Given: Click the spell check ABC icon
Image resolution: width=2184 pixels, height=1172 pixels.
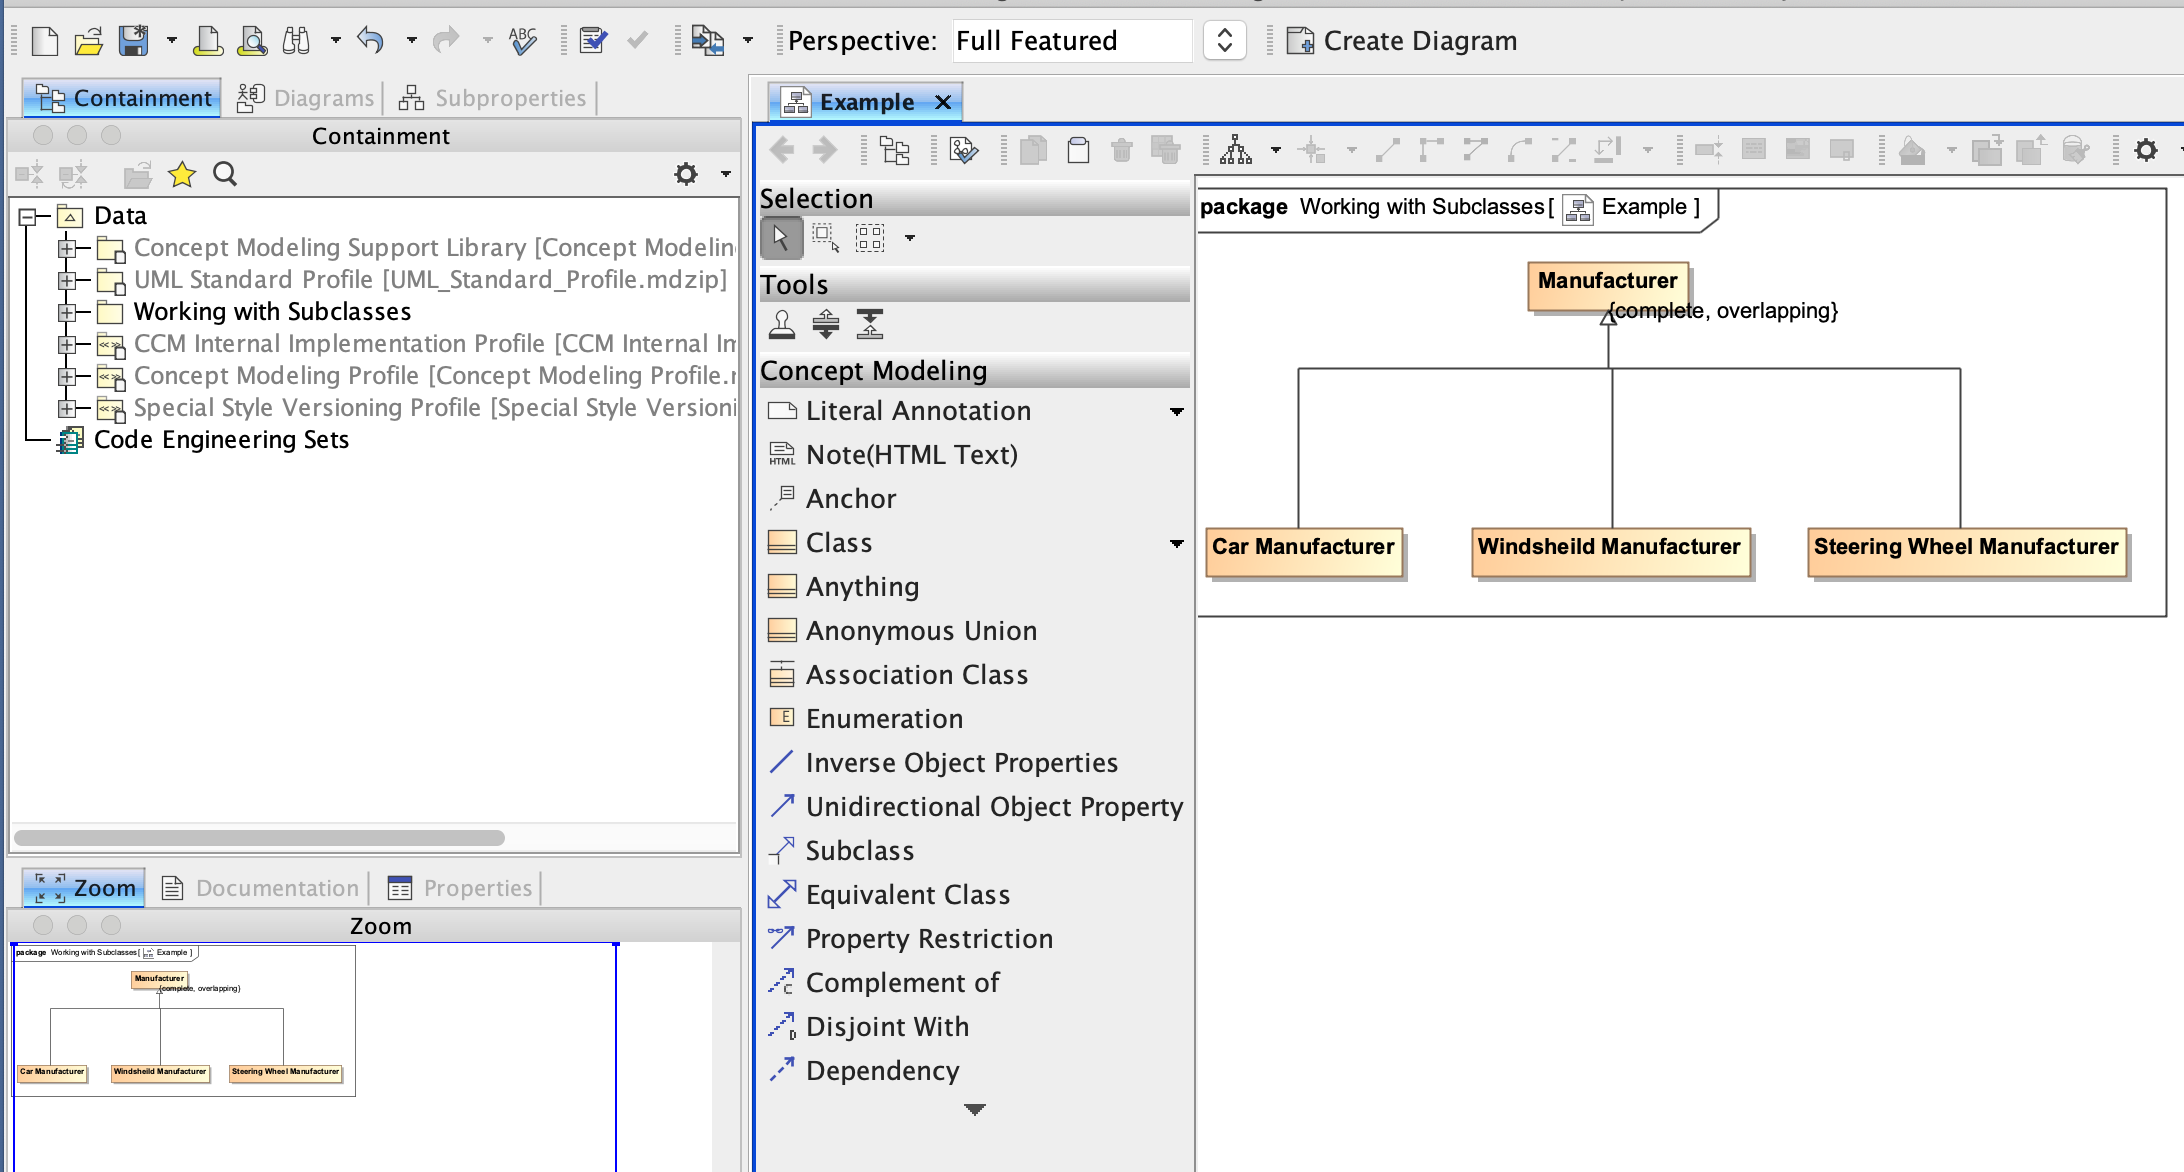Looking at the screenshot, I should pyautogui.click(x=522, y=41).
